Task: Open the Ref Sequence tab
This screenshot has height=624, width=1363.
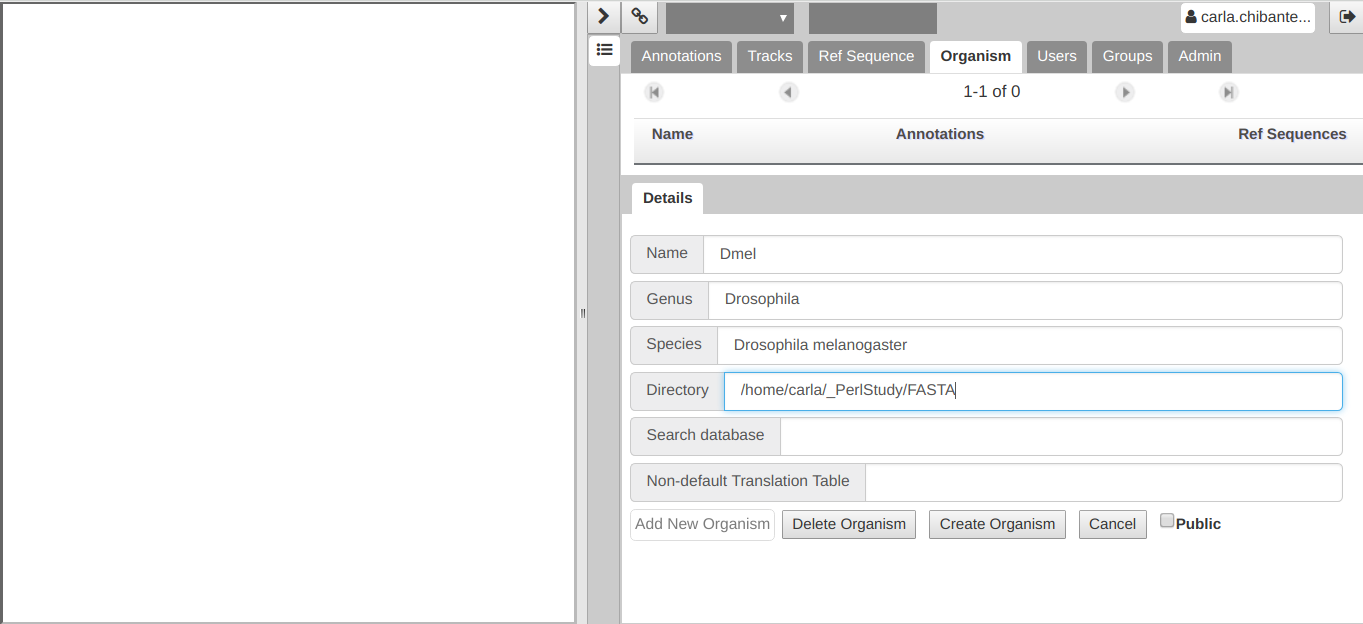Action: (x=866, y=56)
